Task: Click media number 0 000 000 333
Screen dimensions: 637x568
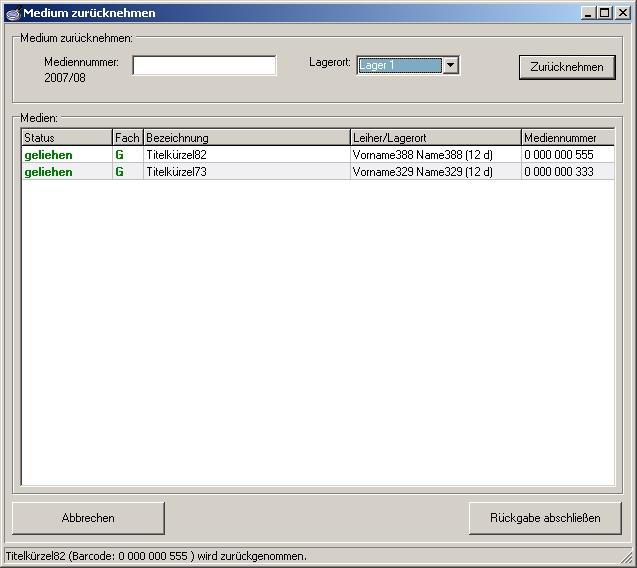Action: pos(558,172)
